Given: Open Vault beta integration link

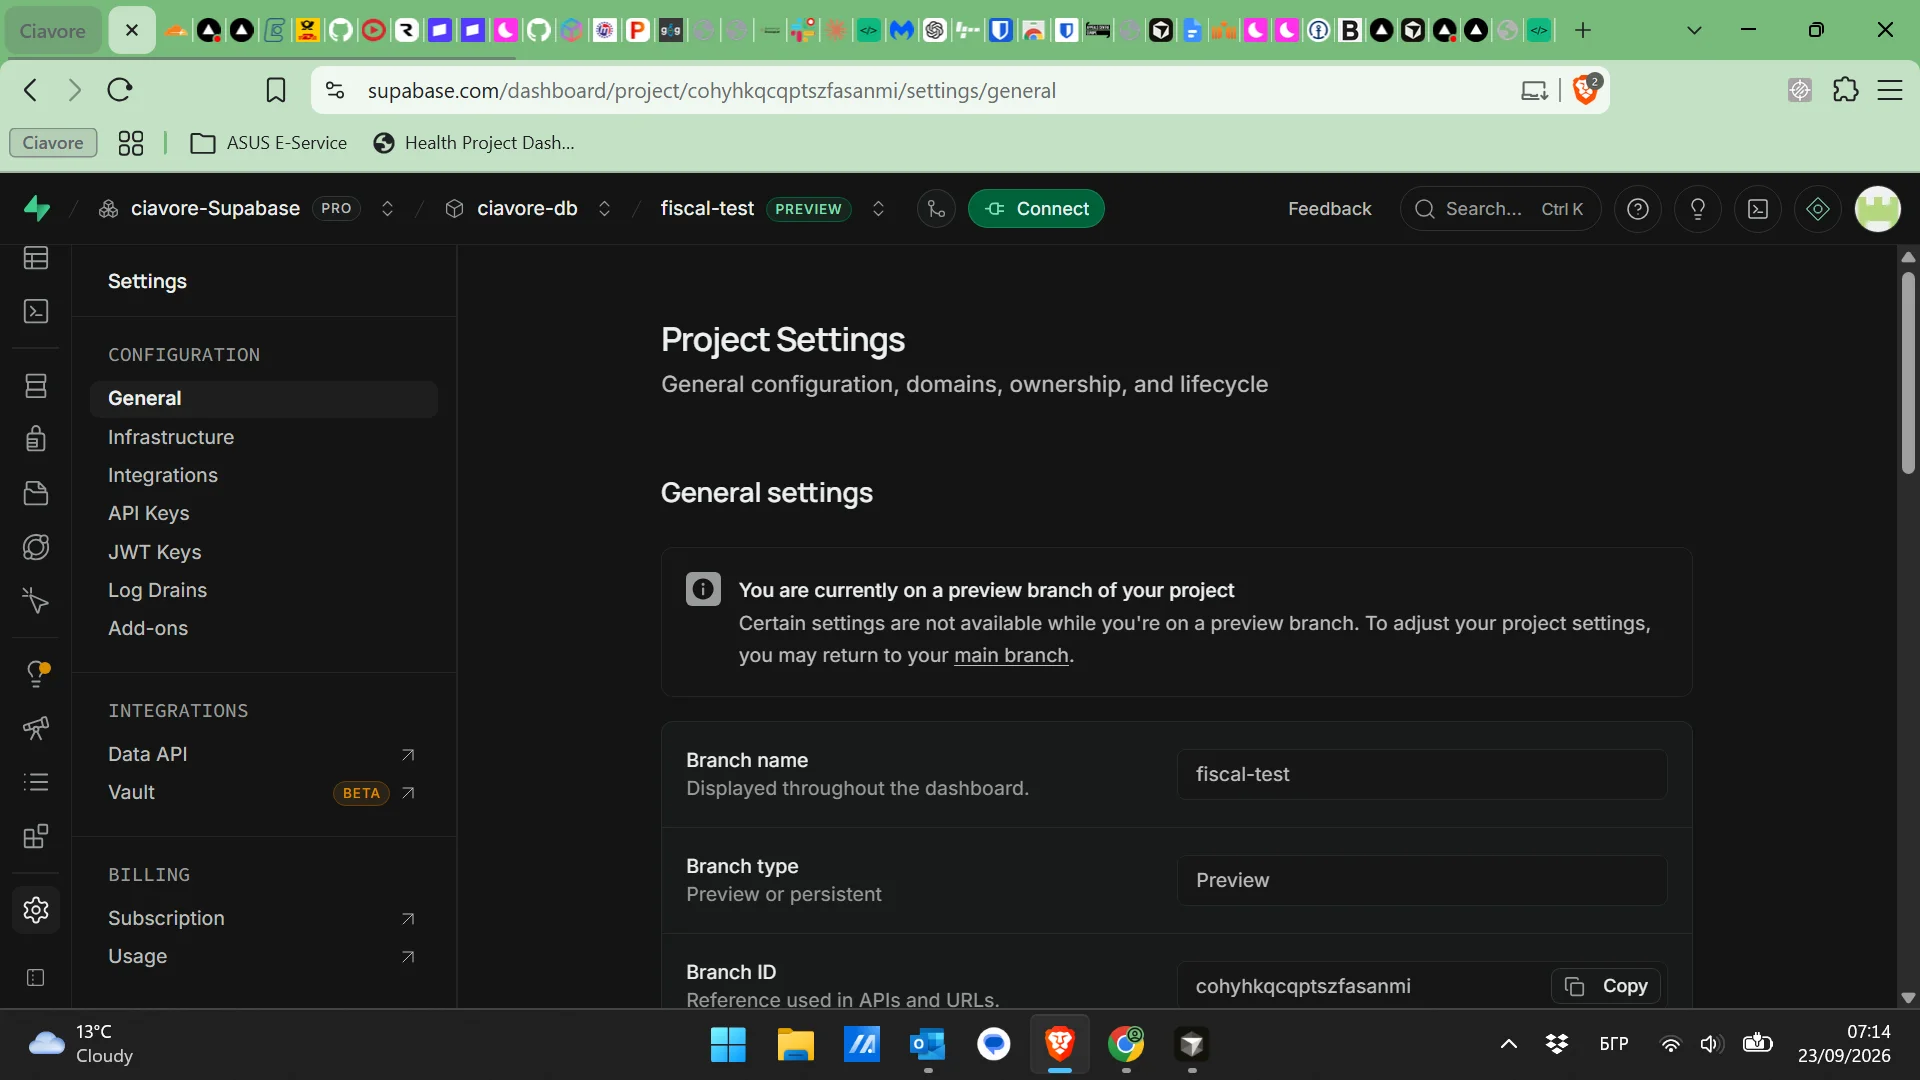Looking at the screenshot, I should pyautogui.click(x=262, y=792).
